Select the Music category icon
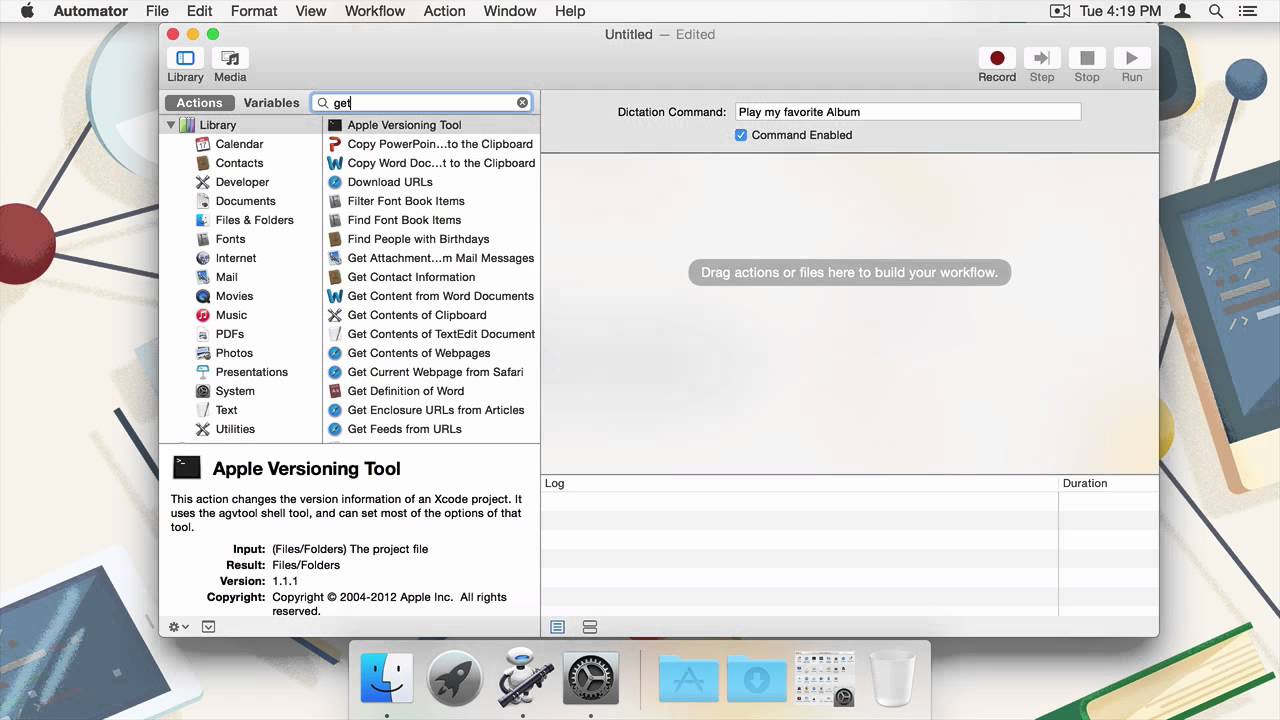Viewport: 1280px width, 720px height. click(203, 315)
